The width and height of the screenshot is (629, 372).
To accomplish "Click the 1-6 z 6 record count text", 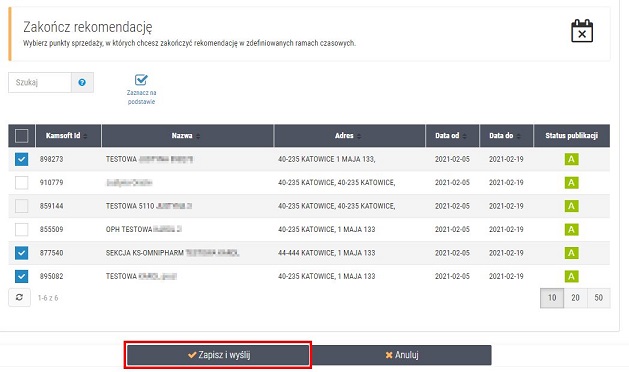I will coord(48,298).
